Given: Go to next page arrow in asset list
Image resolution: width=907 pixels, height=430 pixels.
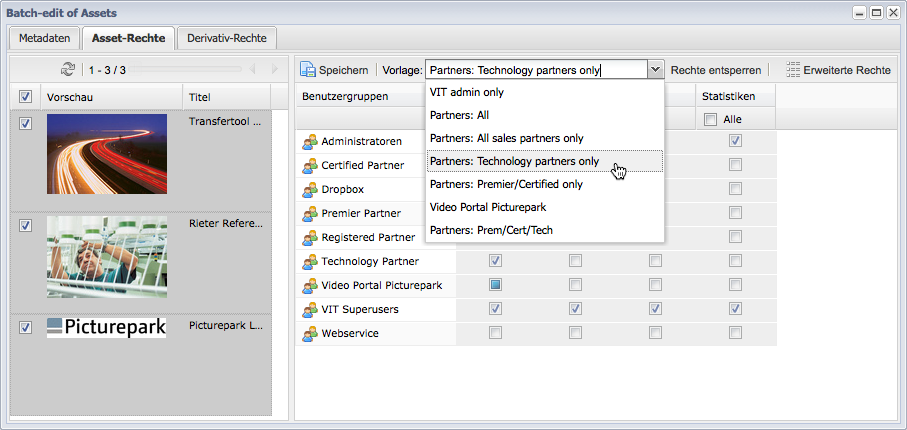Looking at the screenshot, I should tap(275, 69).
